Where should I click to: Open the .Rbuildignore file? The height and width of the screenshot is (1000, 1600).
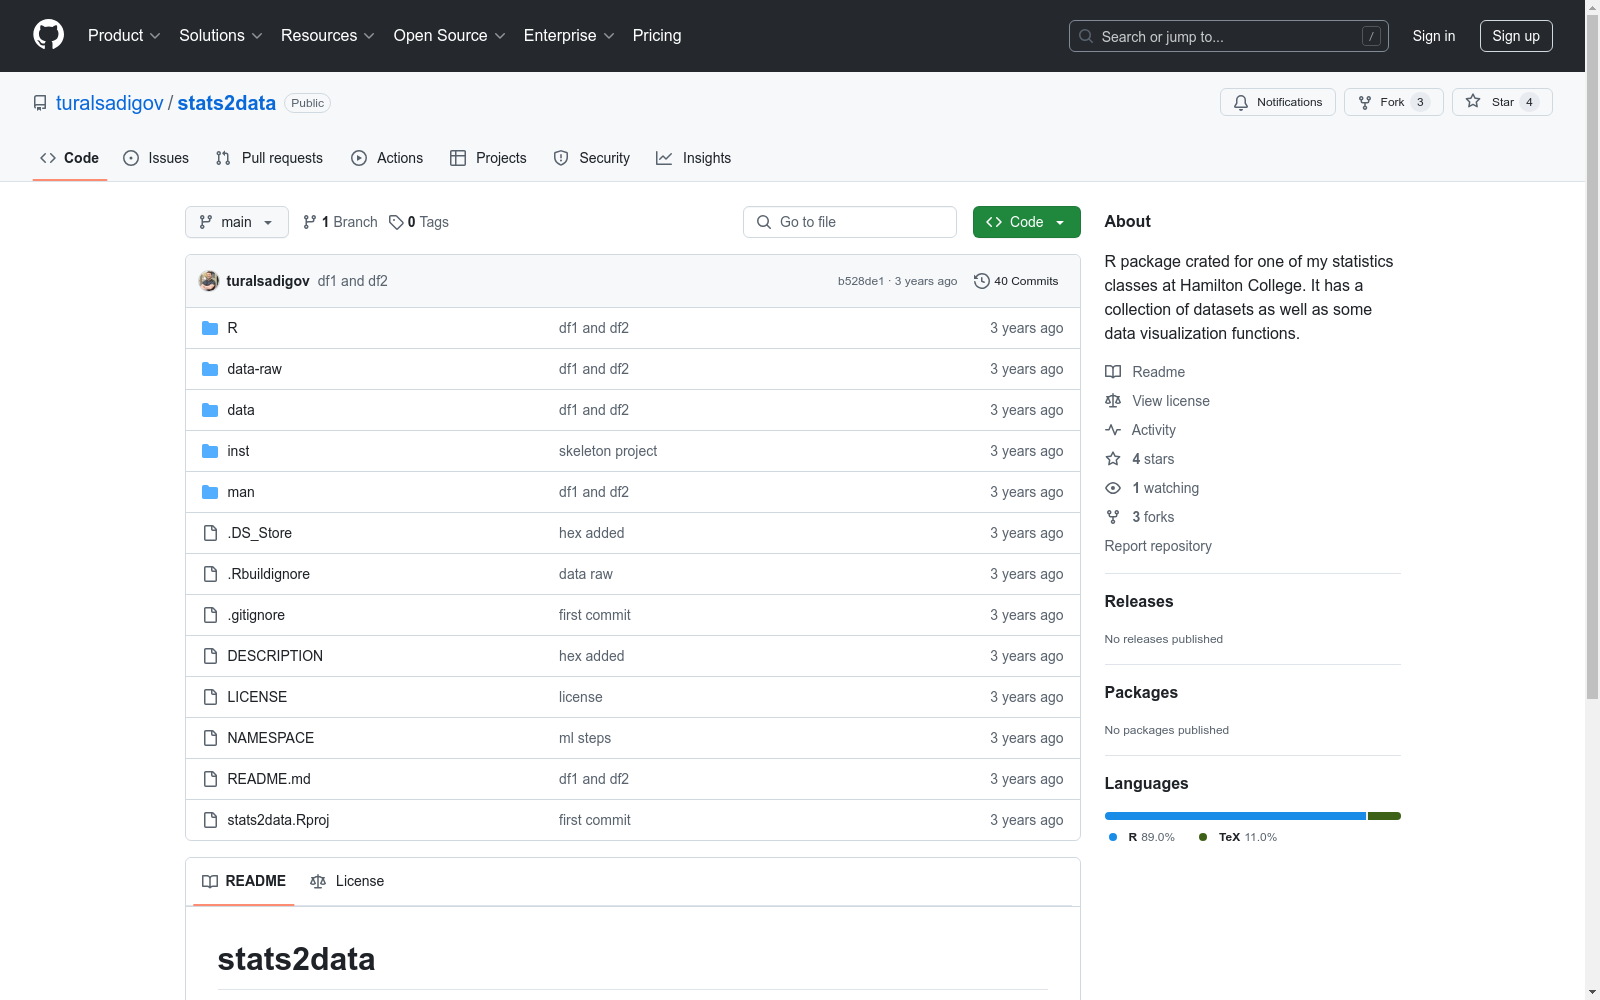(x=269, y=574)
